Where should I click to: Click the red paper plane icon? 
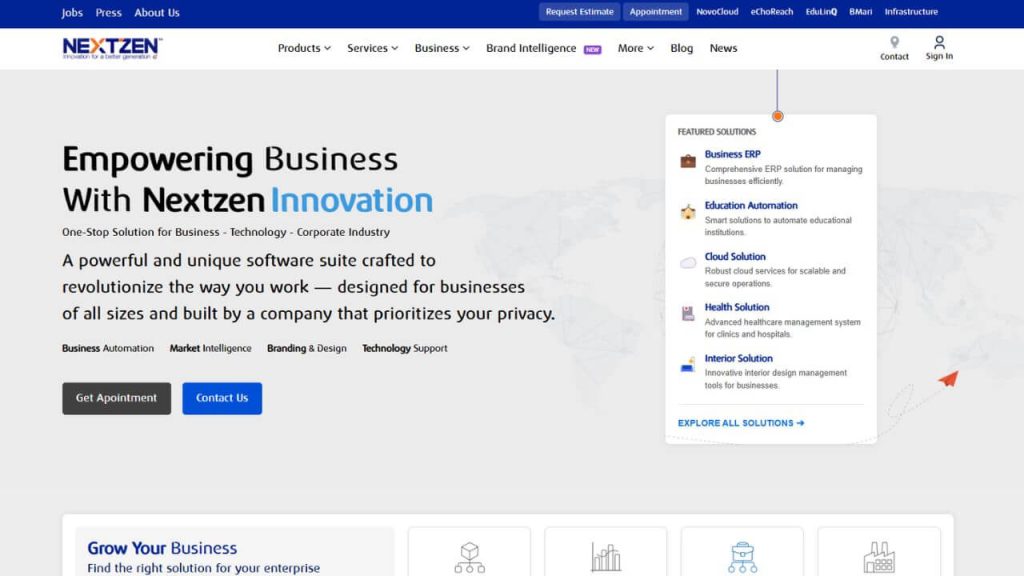[949, 379]
